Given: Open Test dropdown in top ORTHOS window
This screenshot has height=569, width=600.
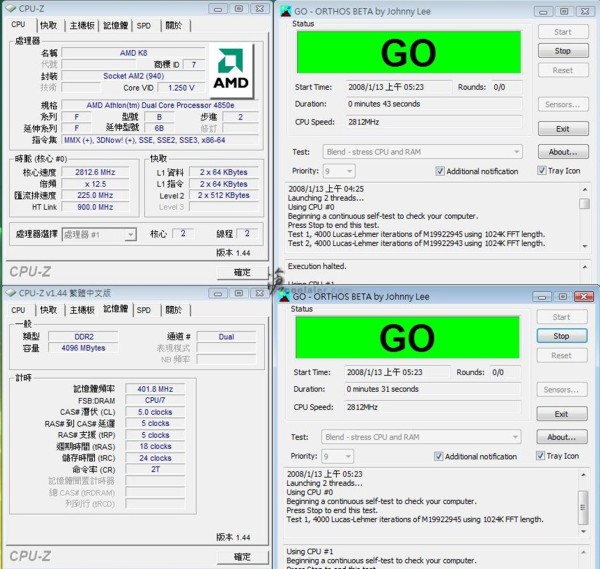Looking at the screenshot, I should (x=422, y=152).
